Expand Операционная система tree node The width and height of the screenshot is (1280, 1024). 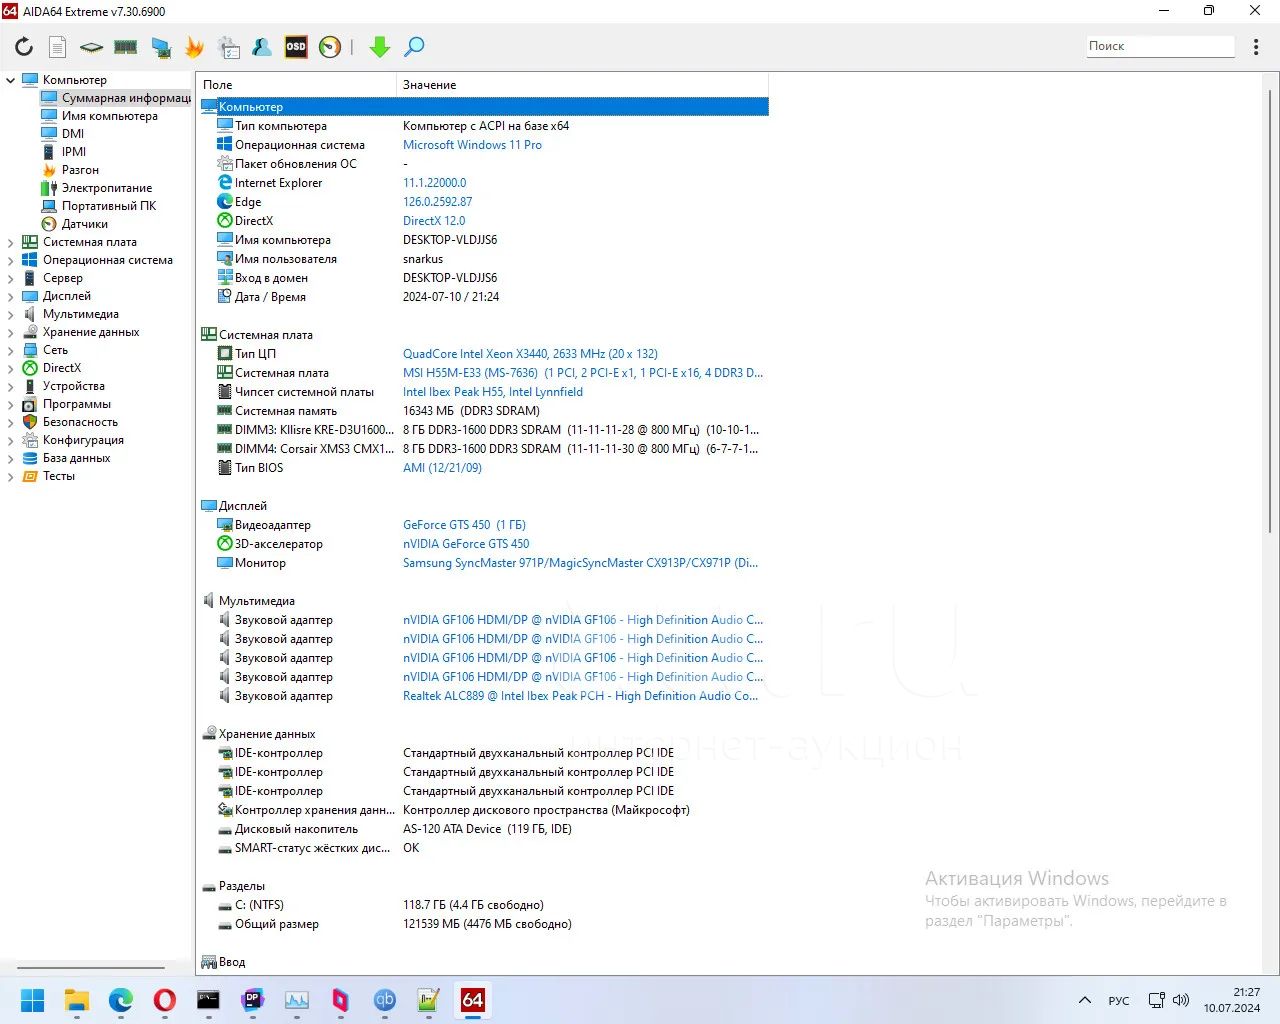coord(11,260)
